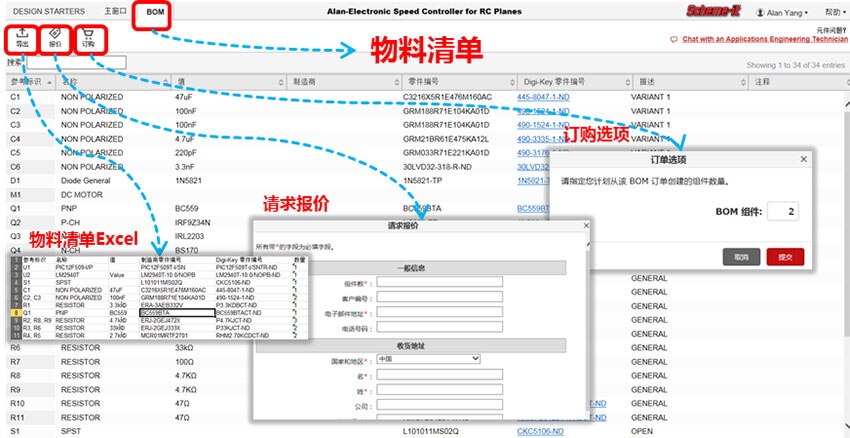The image size is (850, 438).
Task: Sort by the 参考标识 column arrow
Action: pyautogui.click(x=50, y=82)
